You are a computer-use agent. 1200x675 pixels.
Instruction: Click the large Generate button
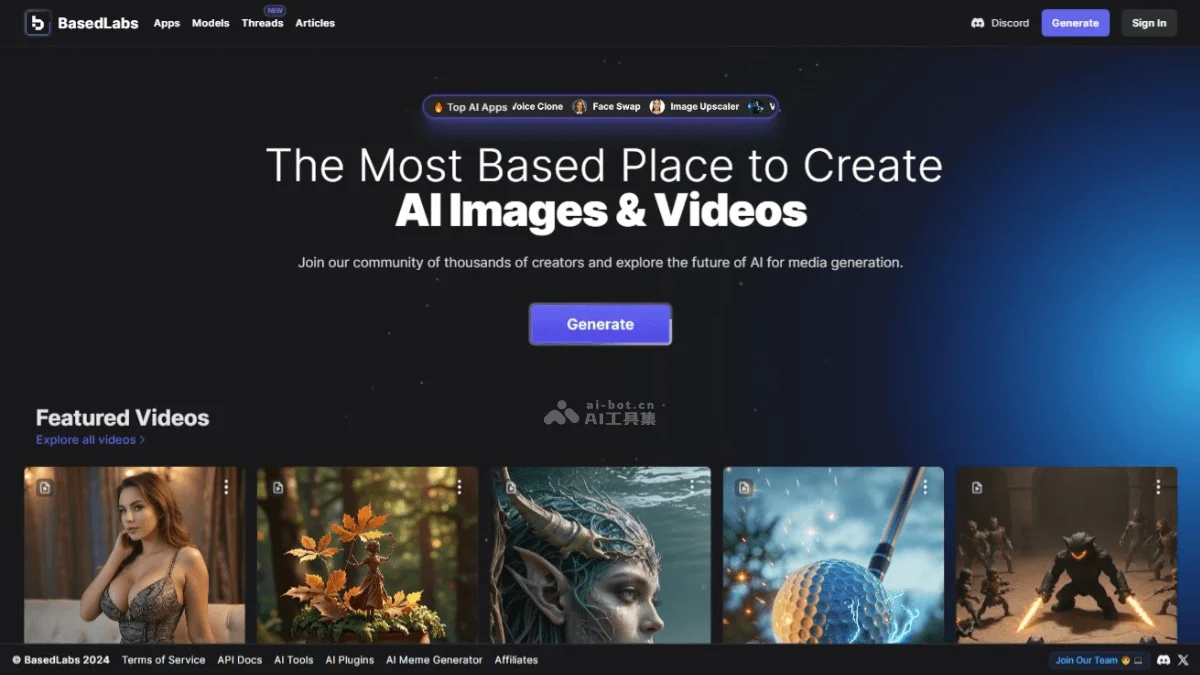(x=600, y=324)
